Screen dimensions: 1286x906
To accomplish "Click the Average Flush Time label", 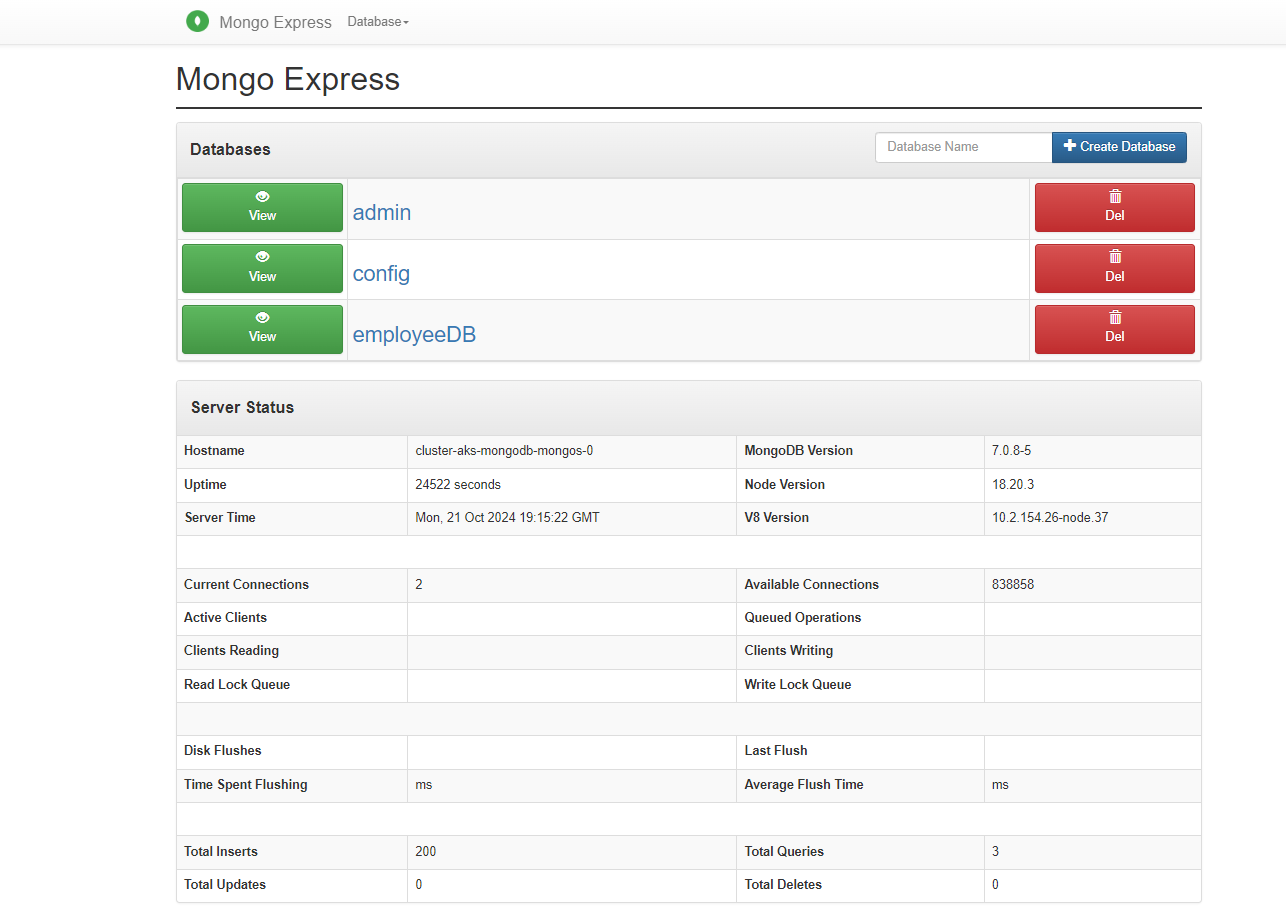I will click(803, 785).
